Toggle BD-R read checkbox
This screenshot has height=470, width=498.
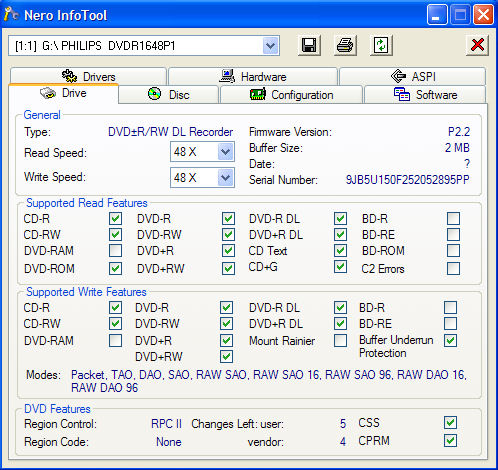(x=453, y=219)
